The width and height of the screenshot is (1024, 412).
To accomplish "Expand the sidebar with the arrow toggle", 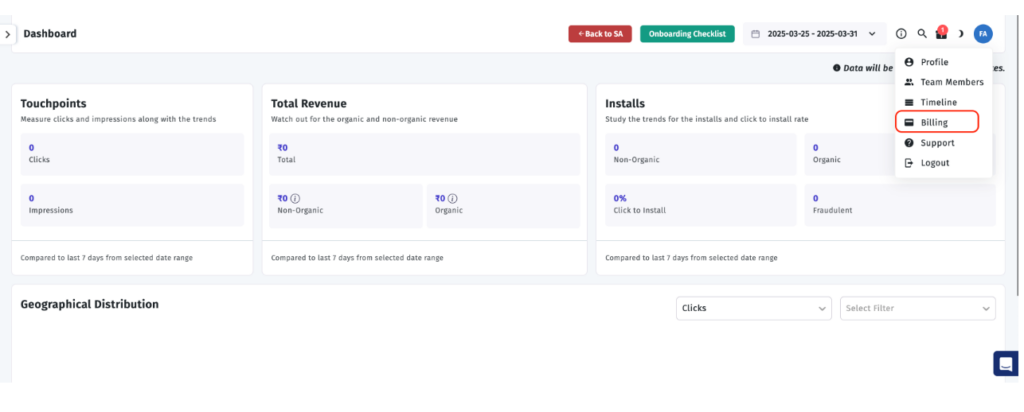I will pyautogui.click(x=8, y=35).
